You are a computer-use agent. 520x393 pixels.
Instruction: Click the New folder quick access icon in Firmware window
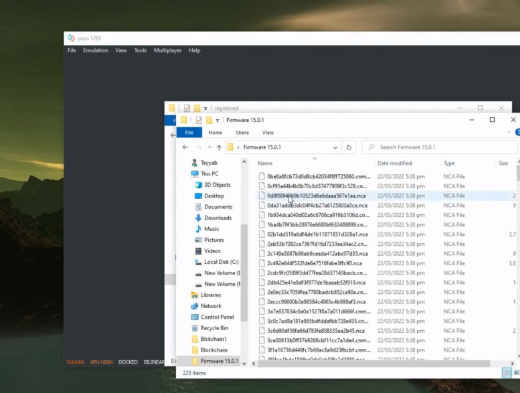[209, 120]
